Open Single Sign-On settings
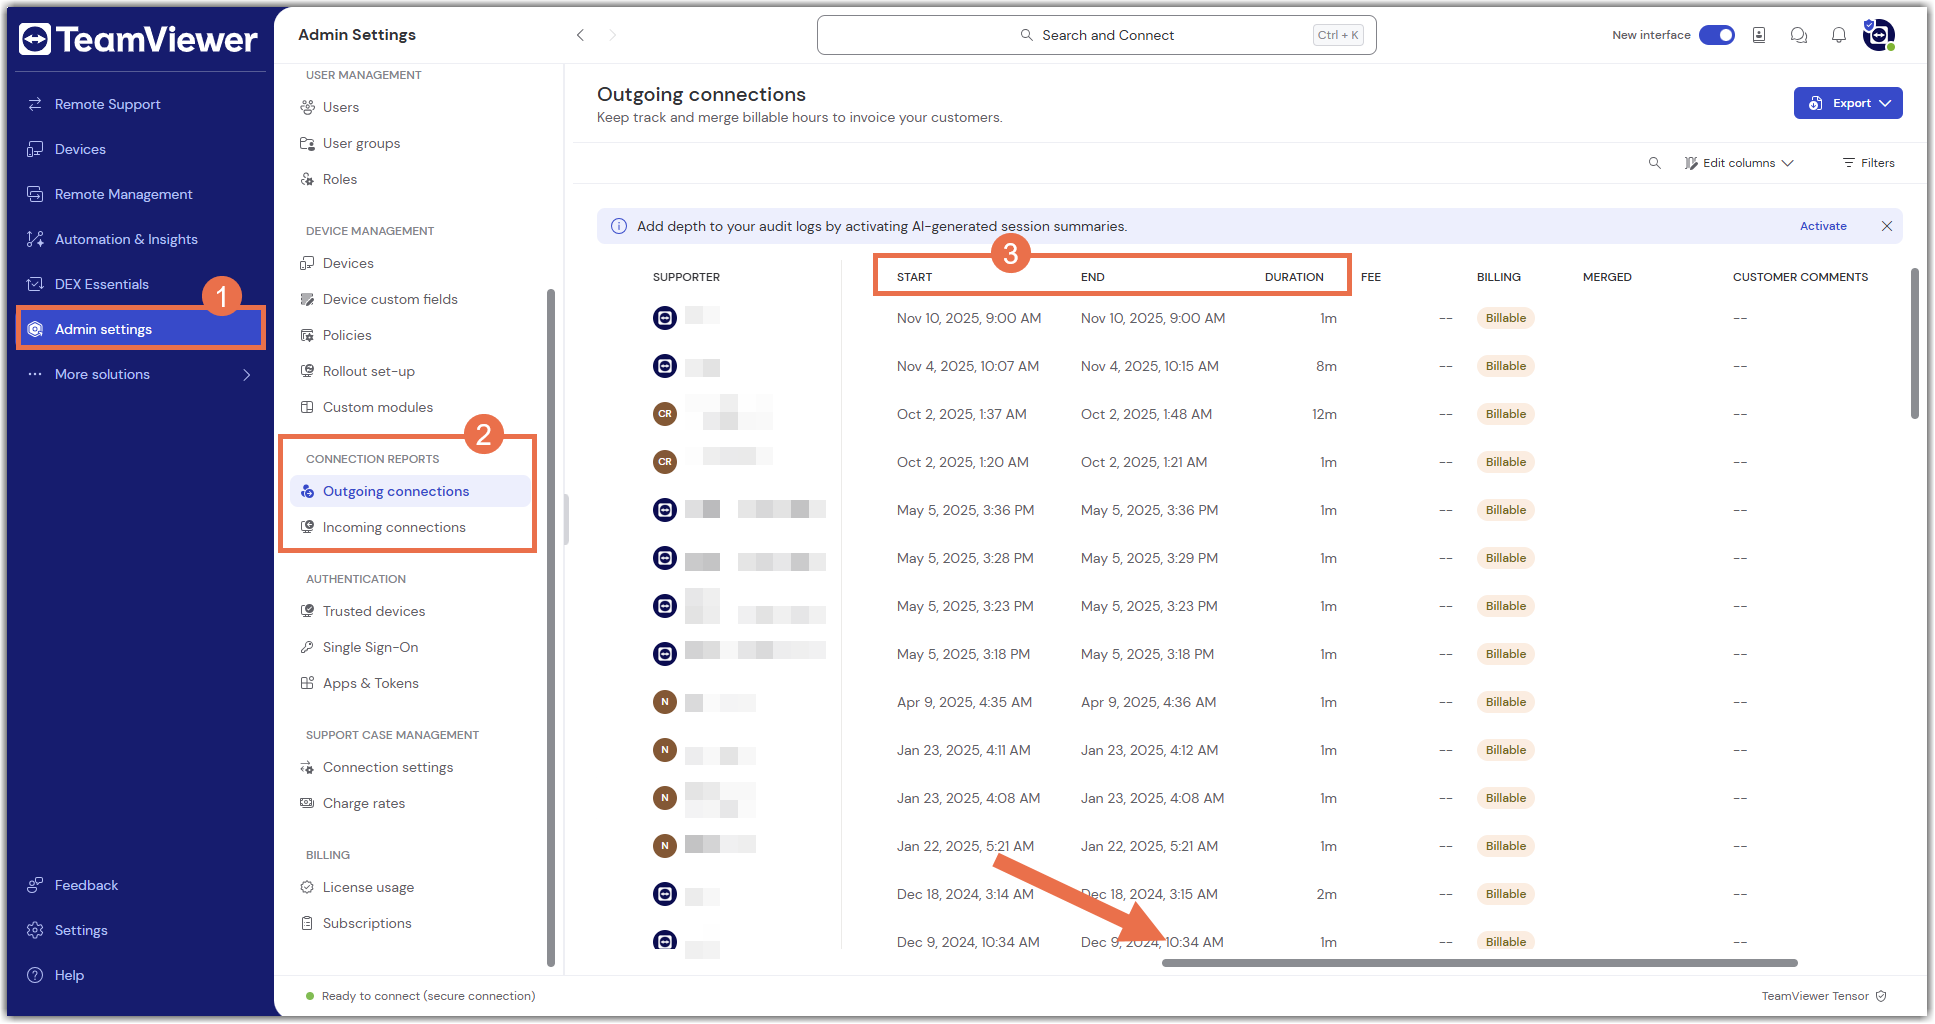Image resolution: width=1935 pixels, height=1024 pixels. point(370,647)
